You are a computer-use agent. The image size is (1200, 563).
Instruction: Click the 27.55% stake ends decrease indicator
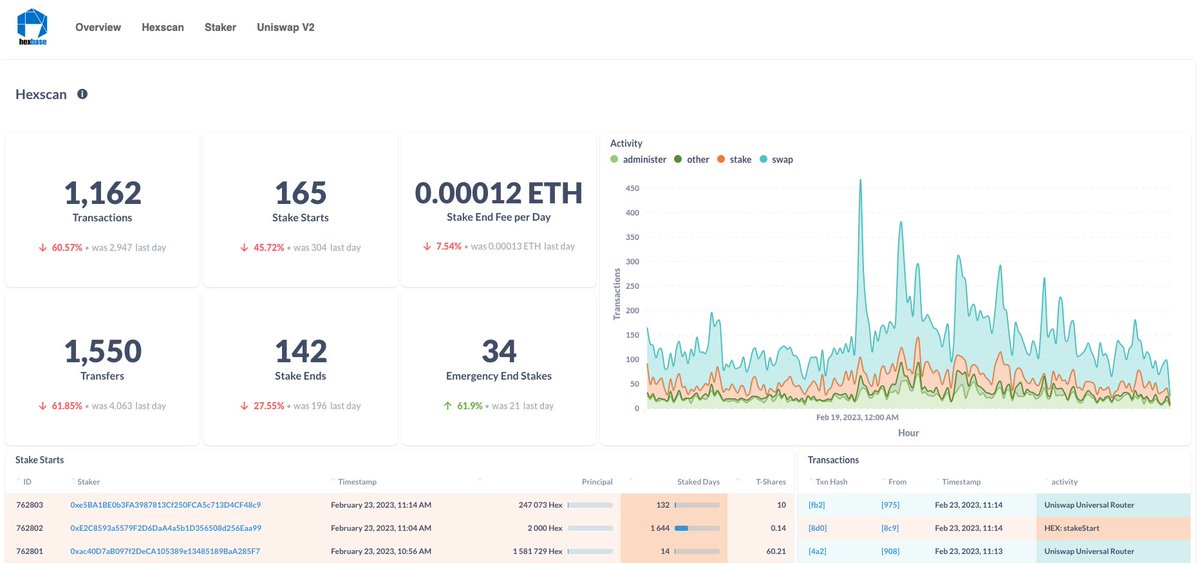click(x=261, y=406)
